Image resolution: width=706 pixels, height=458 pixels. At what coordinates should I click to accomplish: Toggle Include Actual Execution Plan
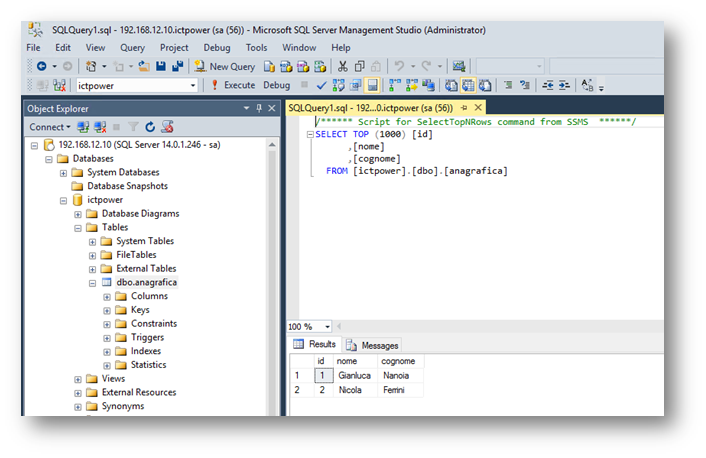pyautogui.click(x=395, y=85)
